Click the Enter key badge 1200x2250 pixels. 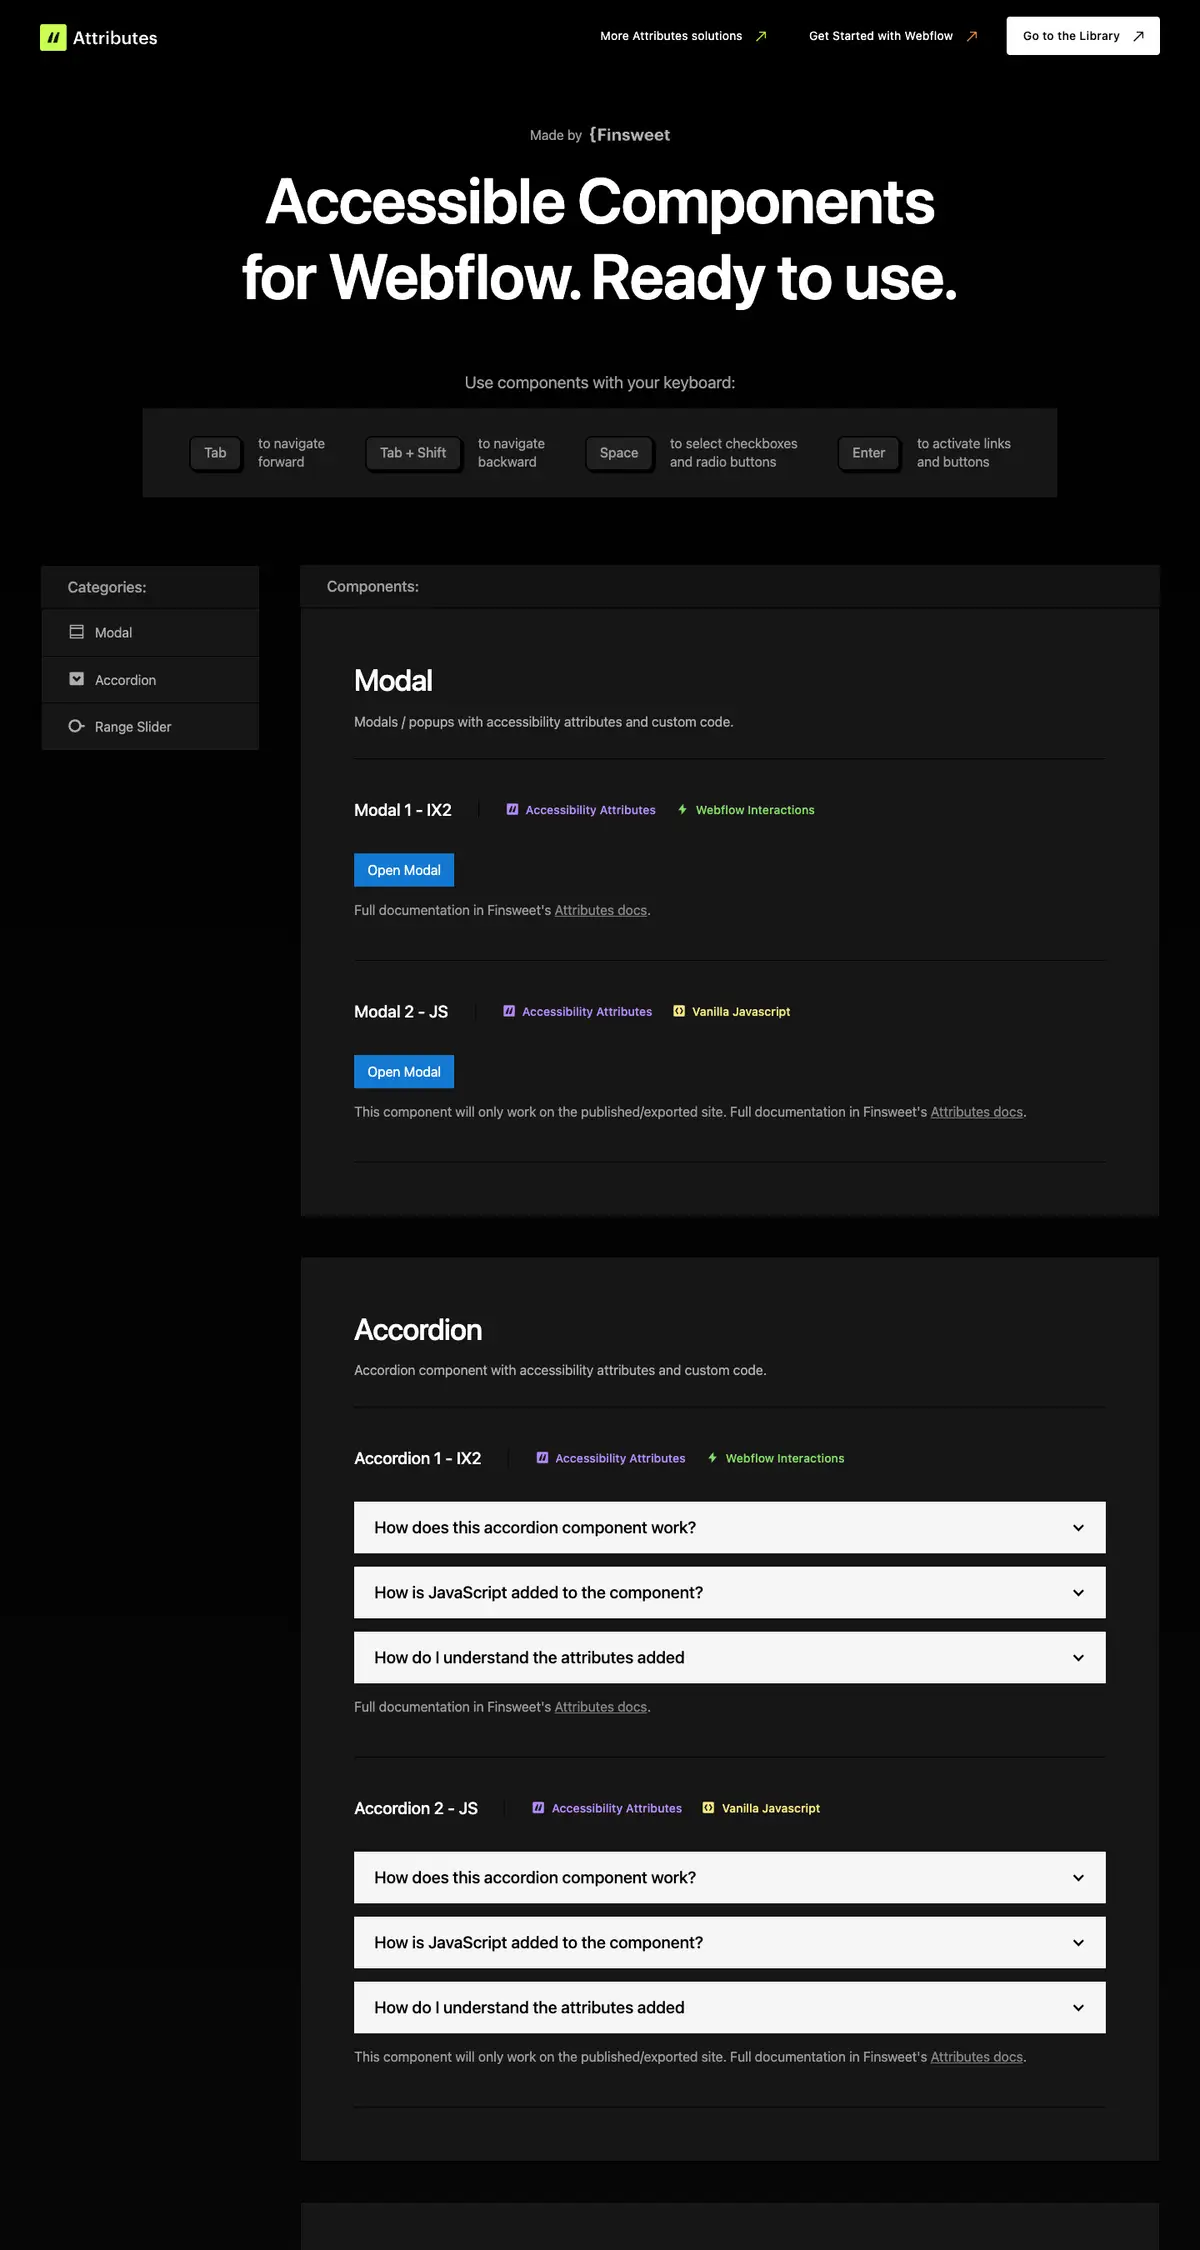[869, 453]
